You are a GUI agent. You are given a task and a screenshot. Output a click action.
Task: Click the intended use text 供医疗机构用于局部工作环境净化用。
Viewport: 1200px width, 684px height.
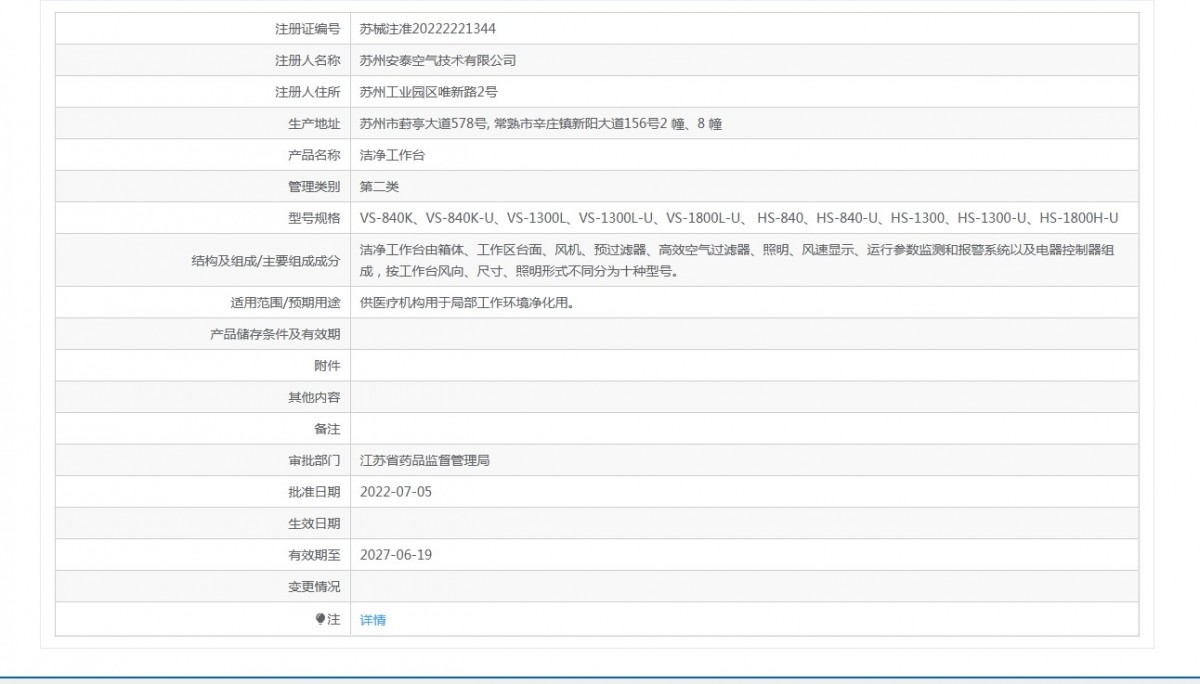pyautogui.click(x=470, y=303)
